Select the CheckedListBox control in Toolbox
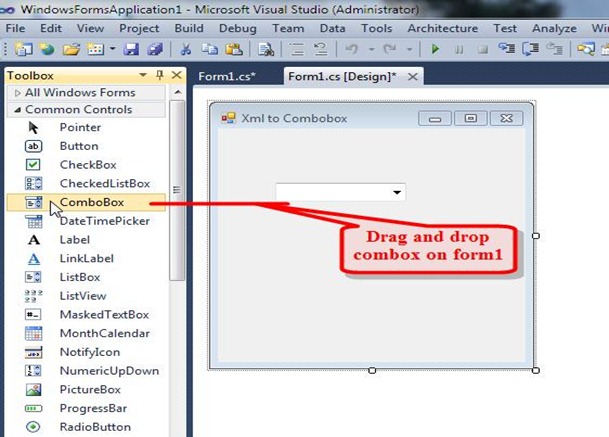The width and height of the screenshot is (609, 437). click(86, 183)
